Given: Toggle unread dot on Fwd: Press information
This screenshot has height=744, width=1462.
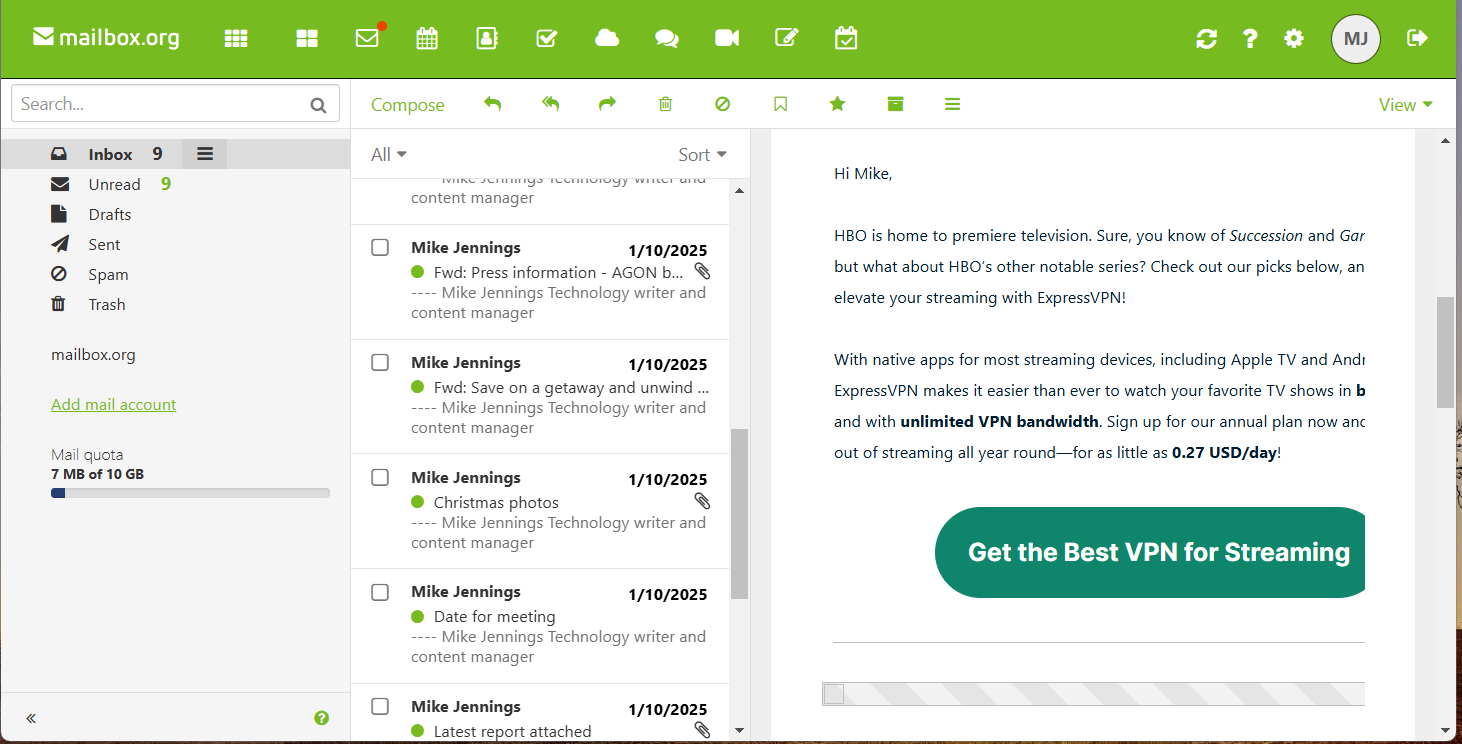Looking at the screenshot, I should coord(418,272).
